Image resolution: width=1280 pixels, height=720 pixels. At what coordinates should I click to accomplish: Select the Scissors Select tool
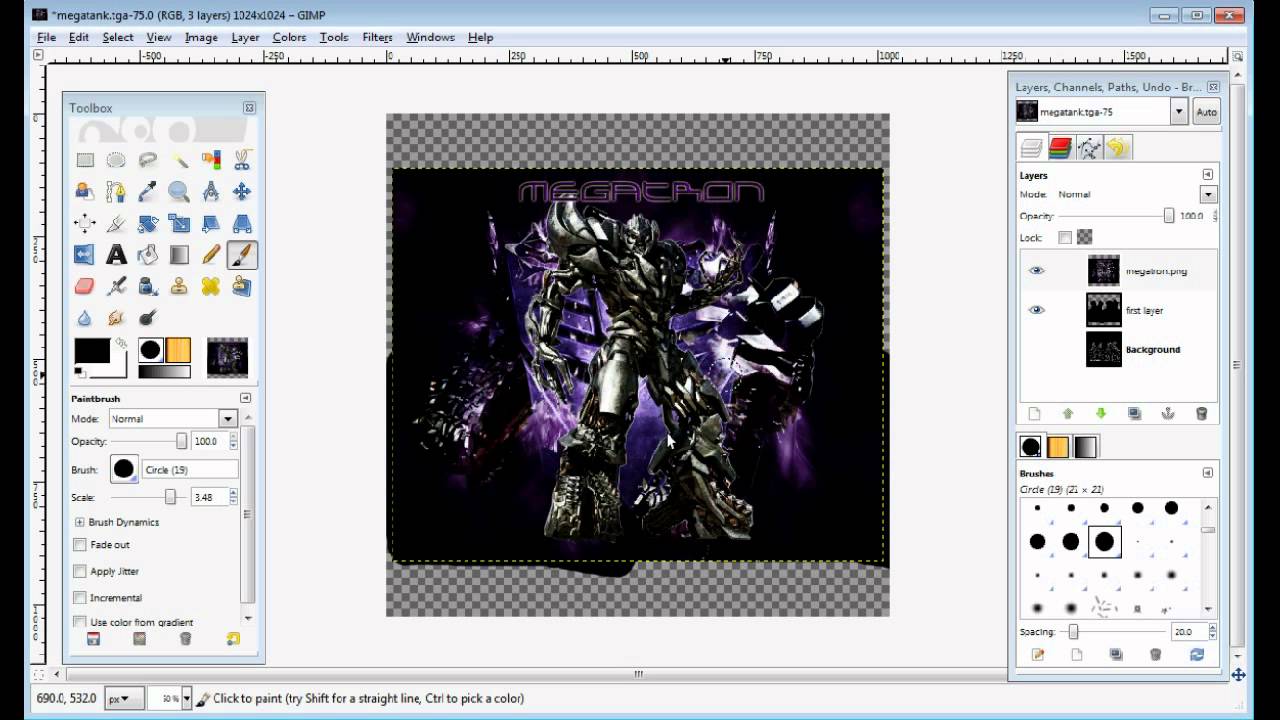click(242, 160)
